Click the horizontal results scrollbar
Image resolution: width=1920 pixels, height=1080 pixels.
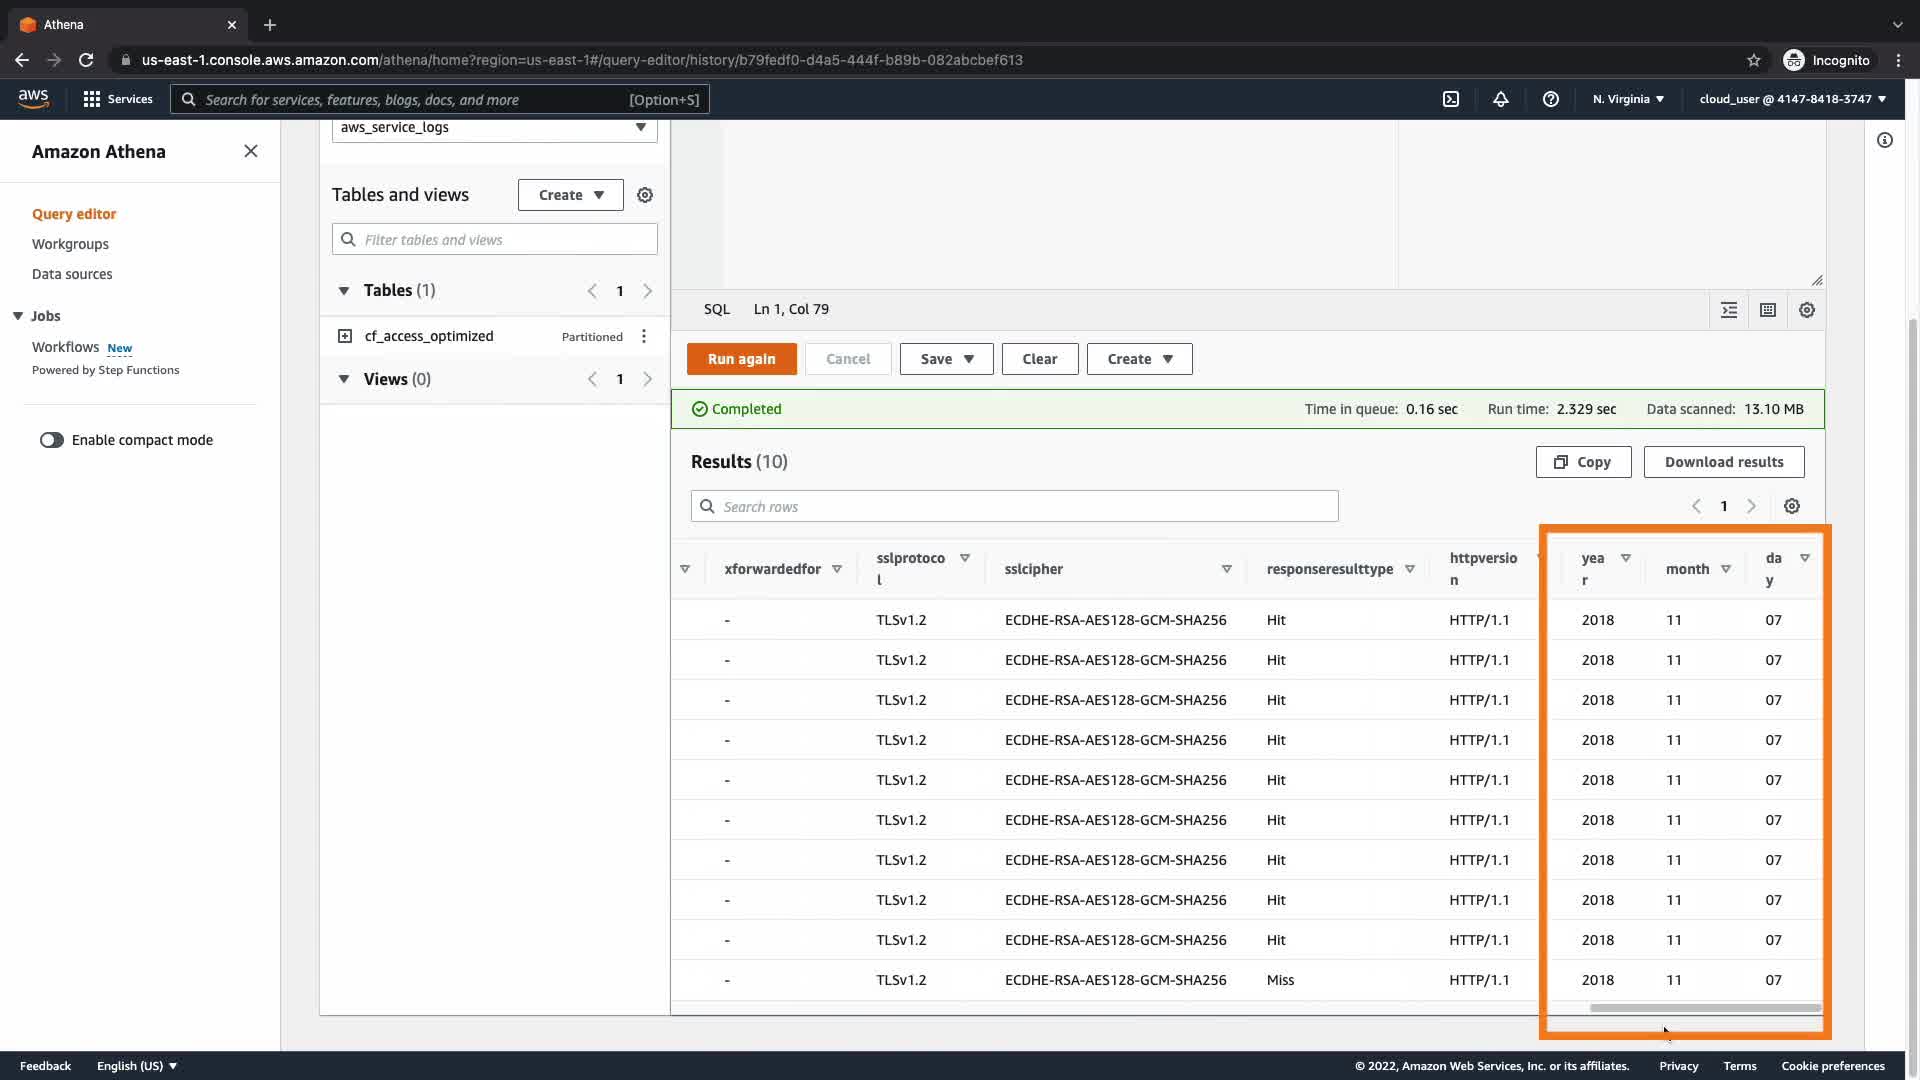[1705, 1008]
